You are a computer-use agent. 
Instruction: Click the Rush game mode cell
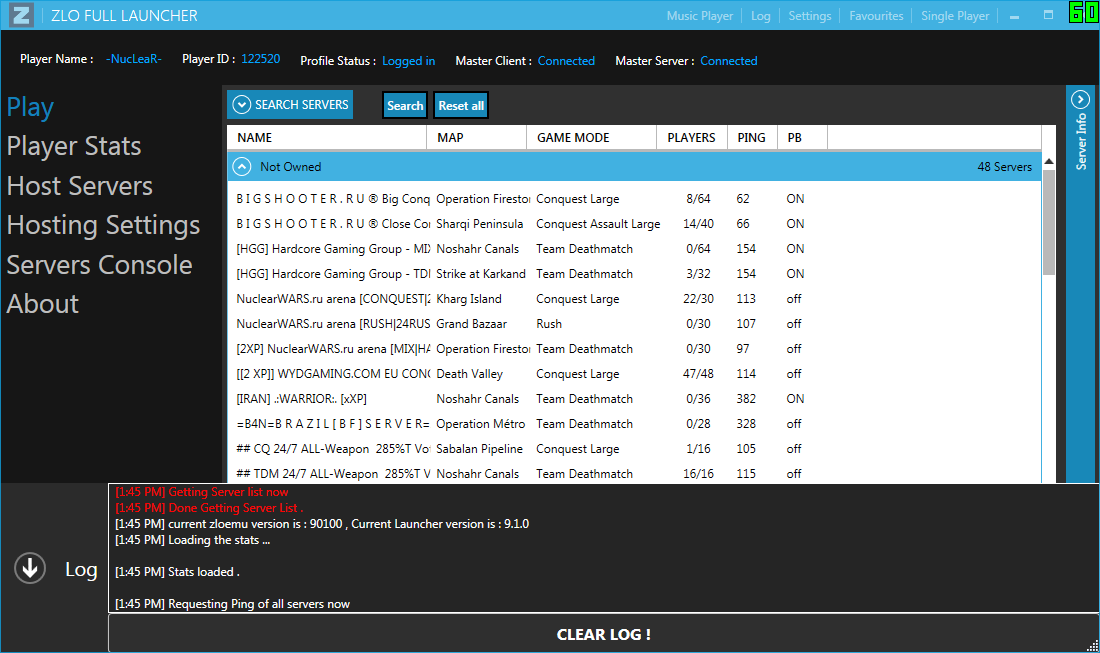[549, 324]
